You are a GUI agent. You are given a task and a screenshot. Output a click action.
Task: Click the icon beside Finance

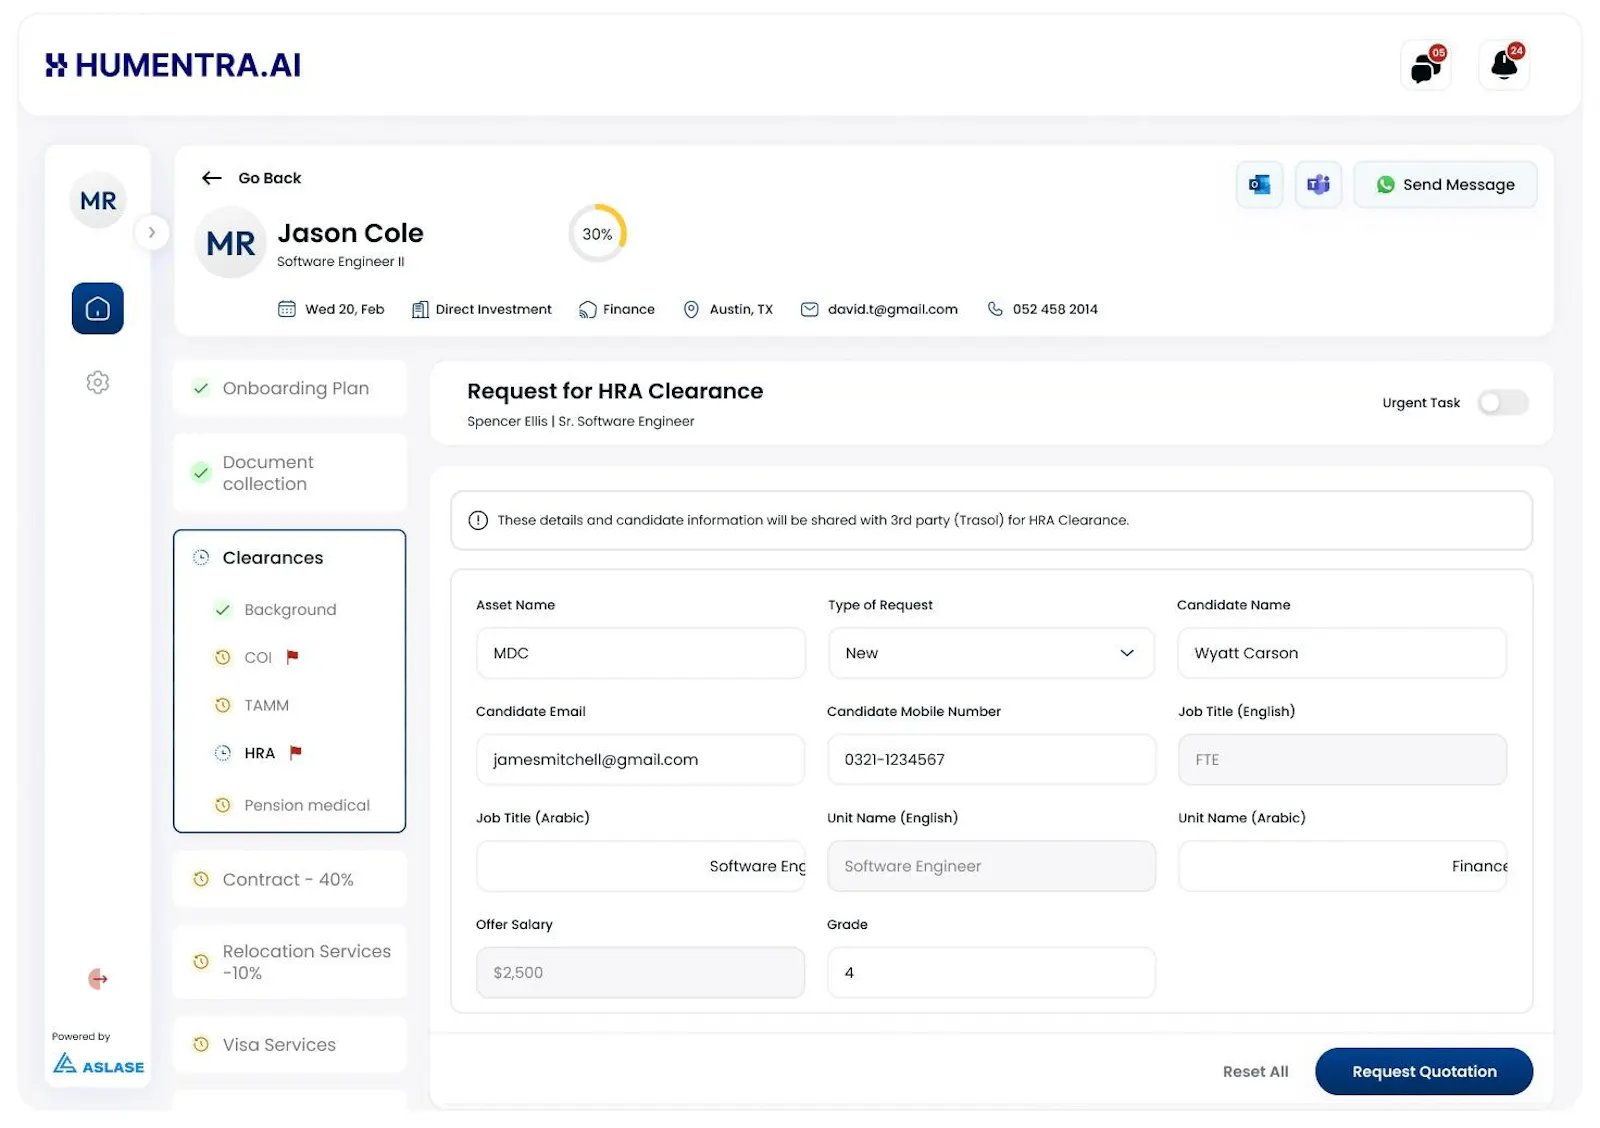click(587, 309)
